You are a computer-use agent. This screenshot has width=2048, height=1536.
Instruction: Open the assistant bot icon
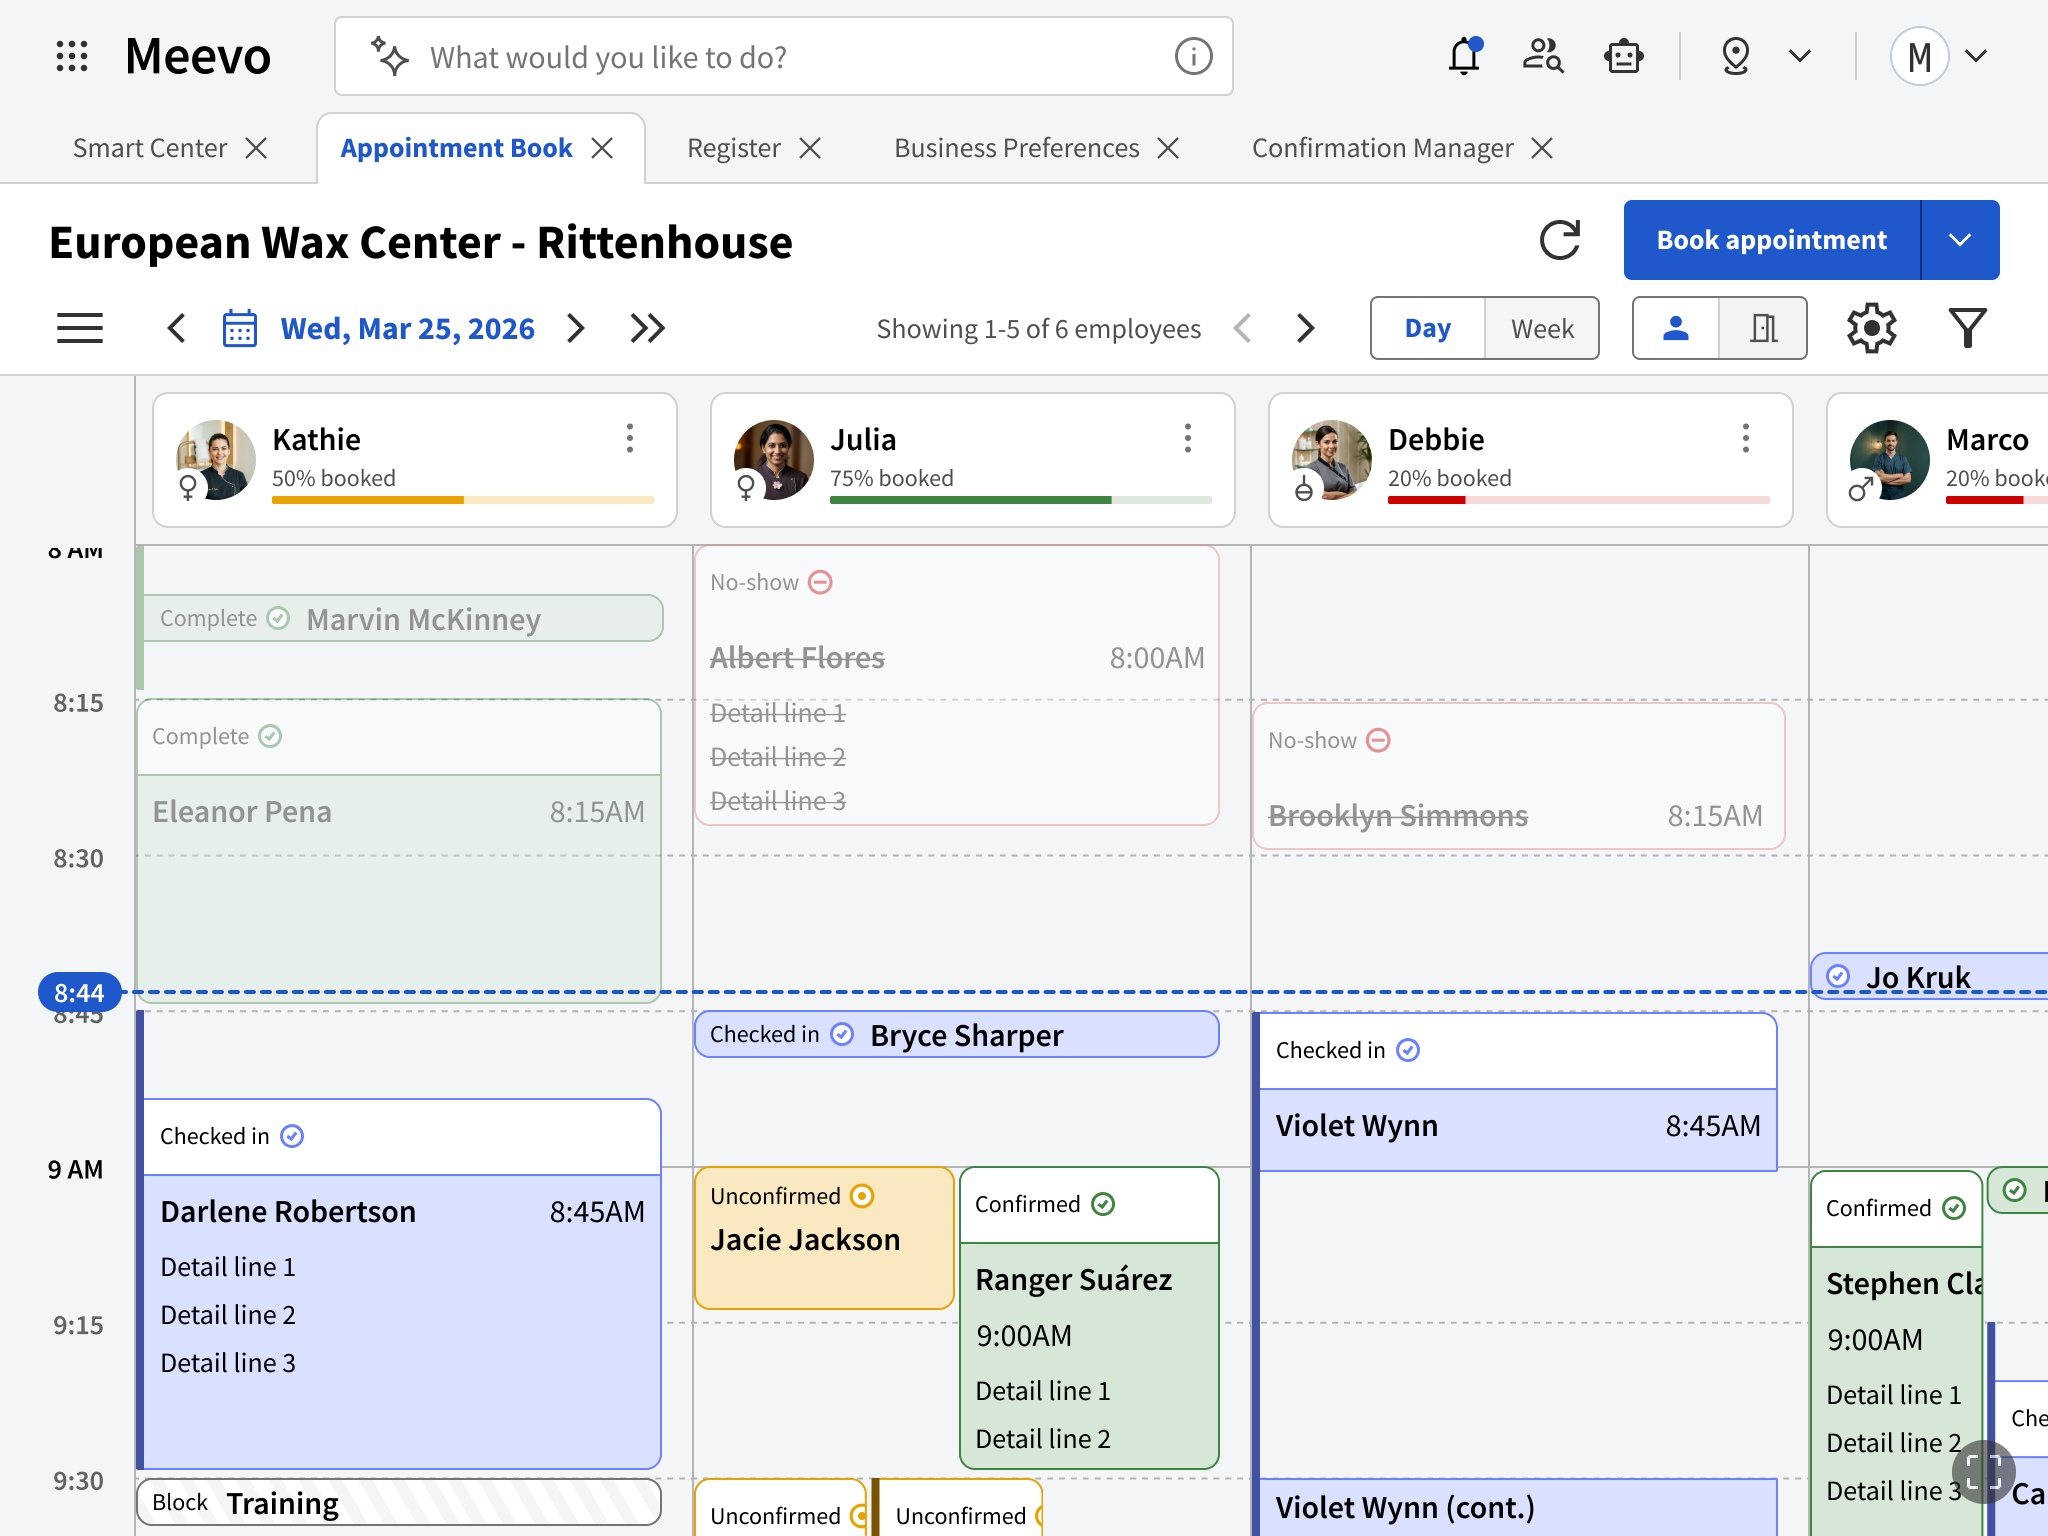click(1624, 56)
